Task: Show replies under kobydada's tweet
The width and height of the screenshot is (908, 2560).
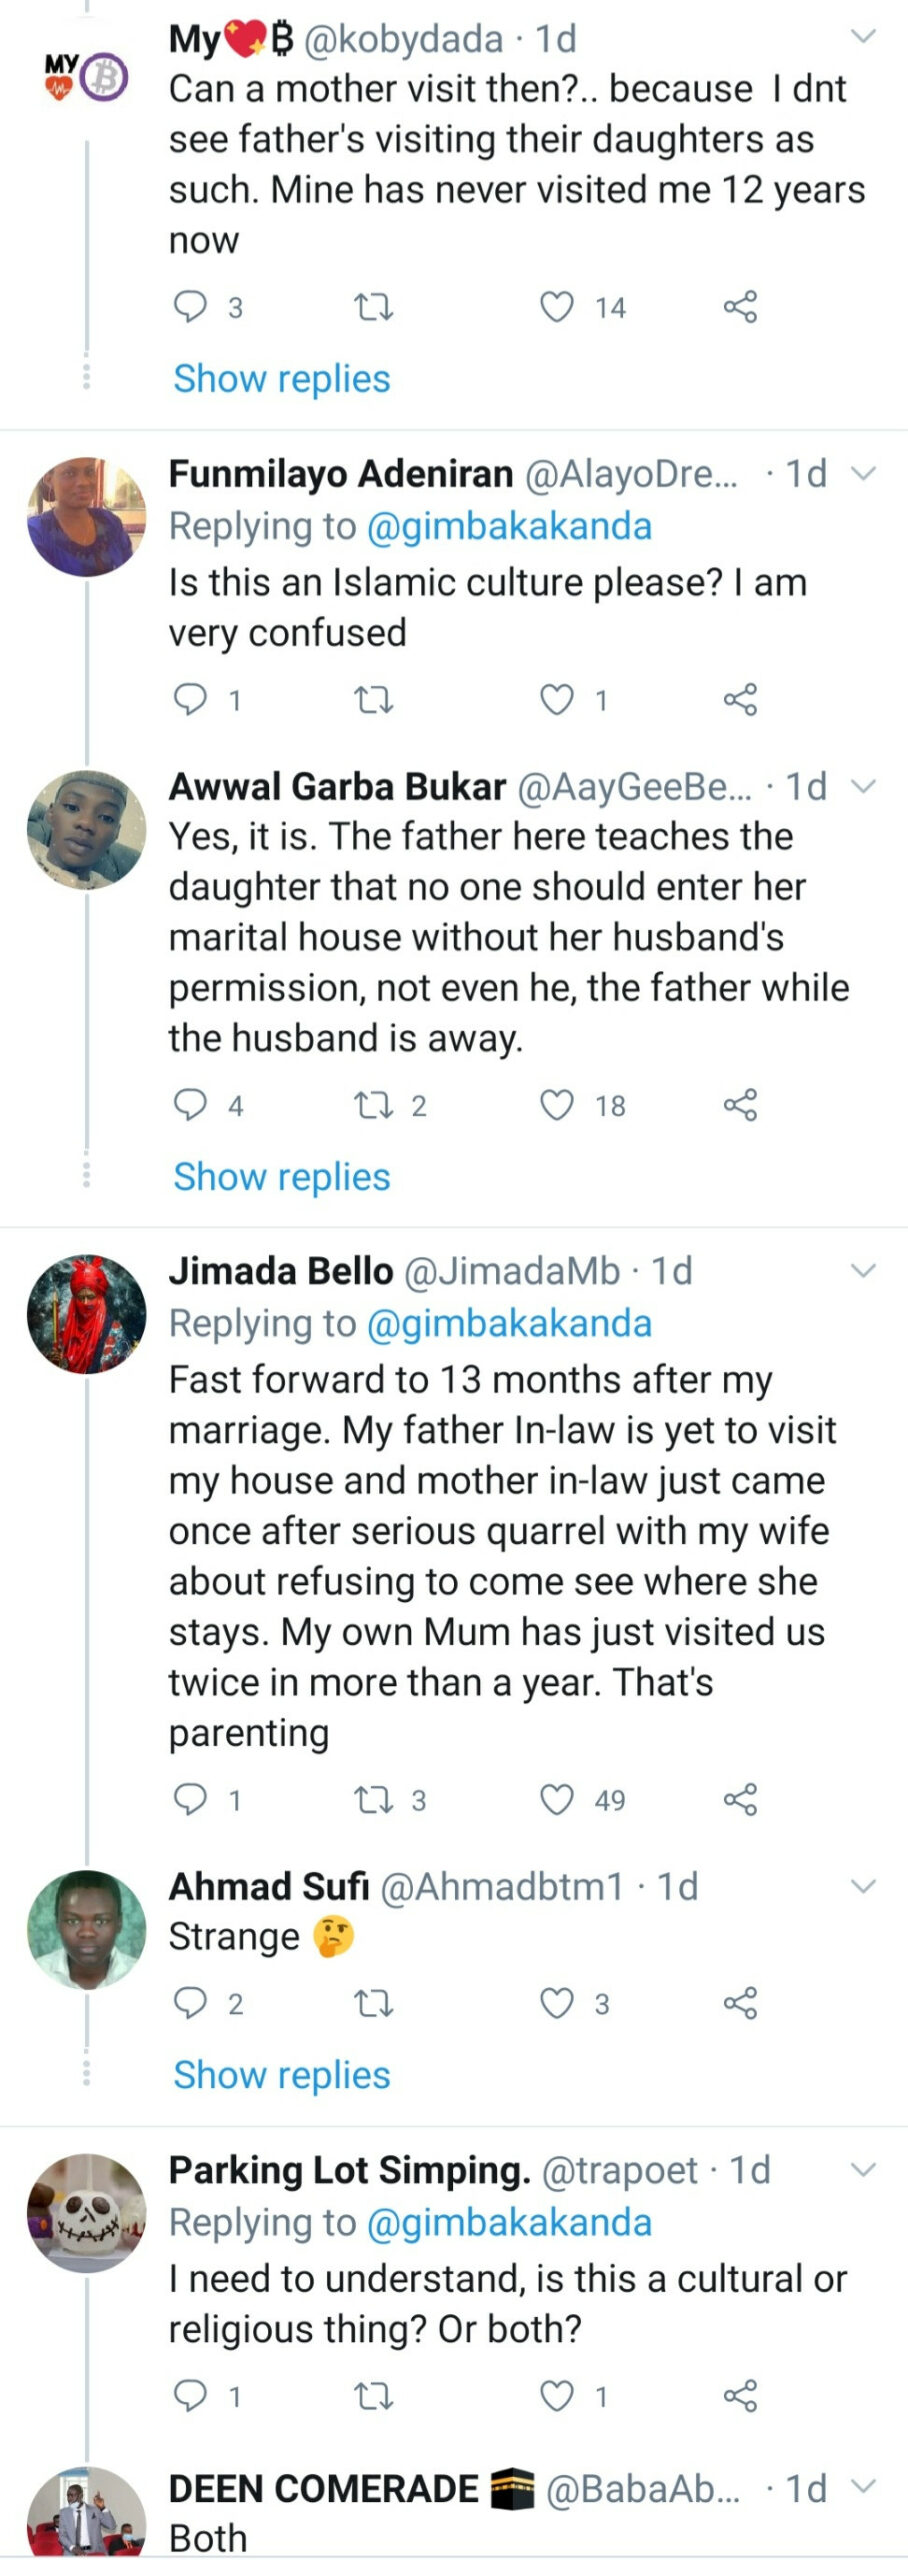Action: [281, 379]
